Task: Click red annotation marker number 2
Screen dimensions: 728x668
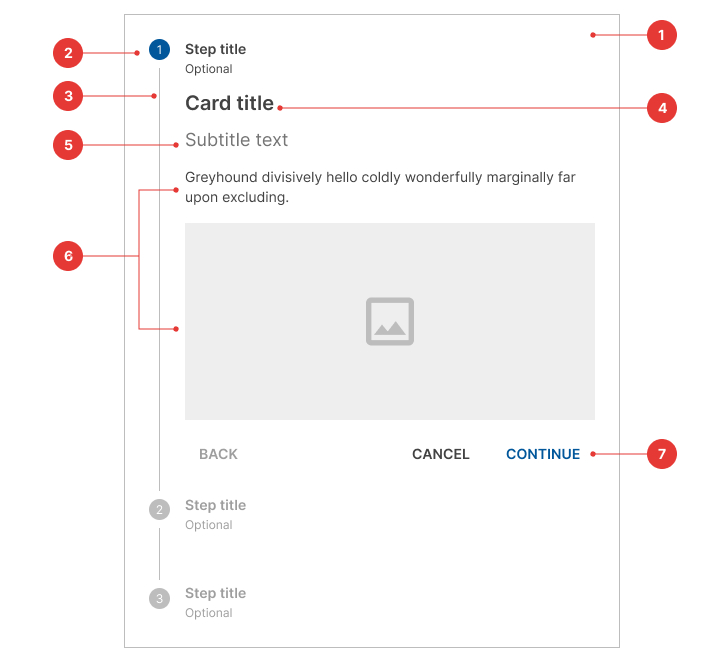Action: (x=67, y=52)
